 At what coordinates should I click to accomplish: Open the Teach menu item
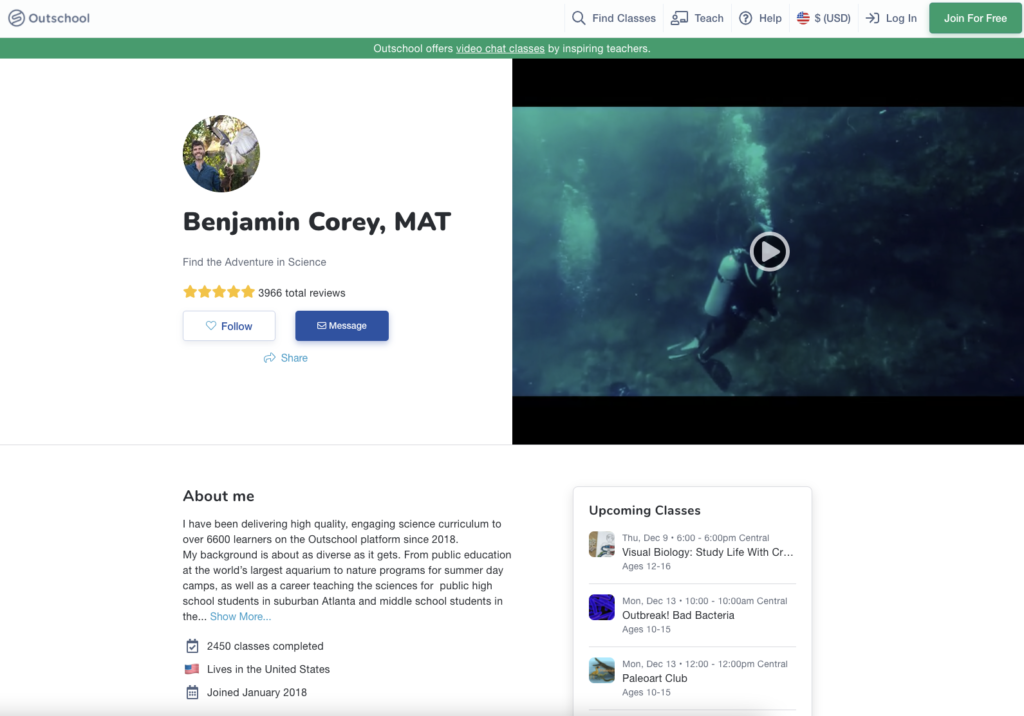709,18
